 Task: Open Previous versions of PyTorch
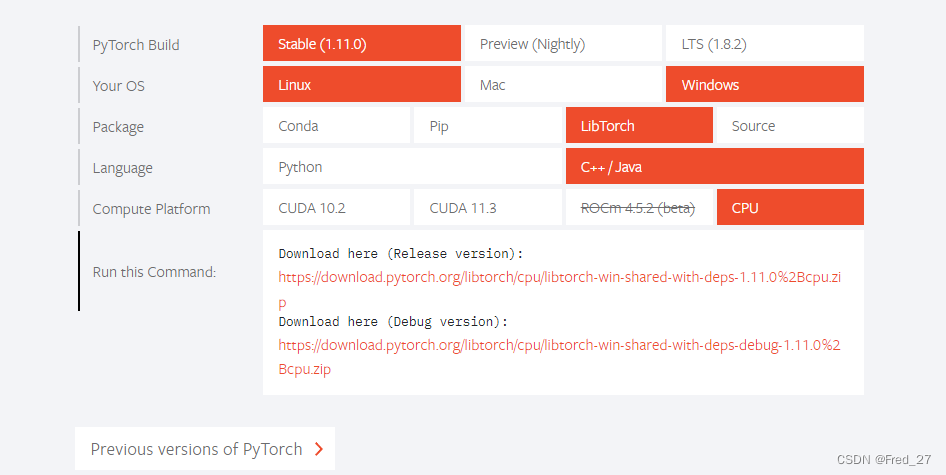205,448
